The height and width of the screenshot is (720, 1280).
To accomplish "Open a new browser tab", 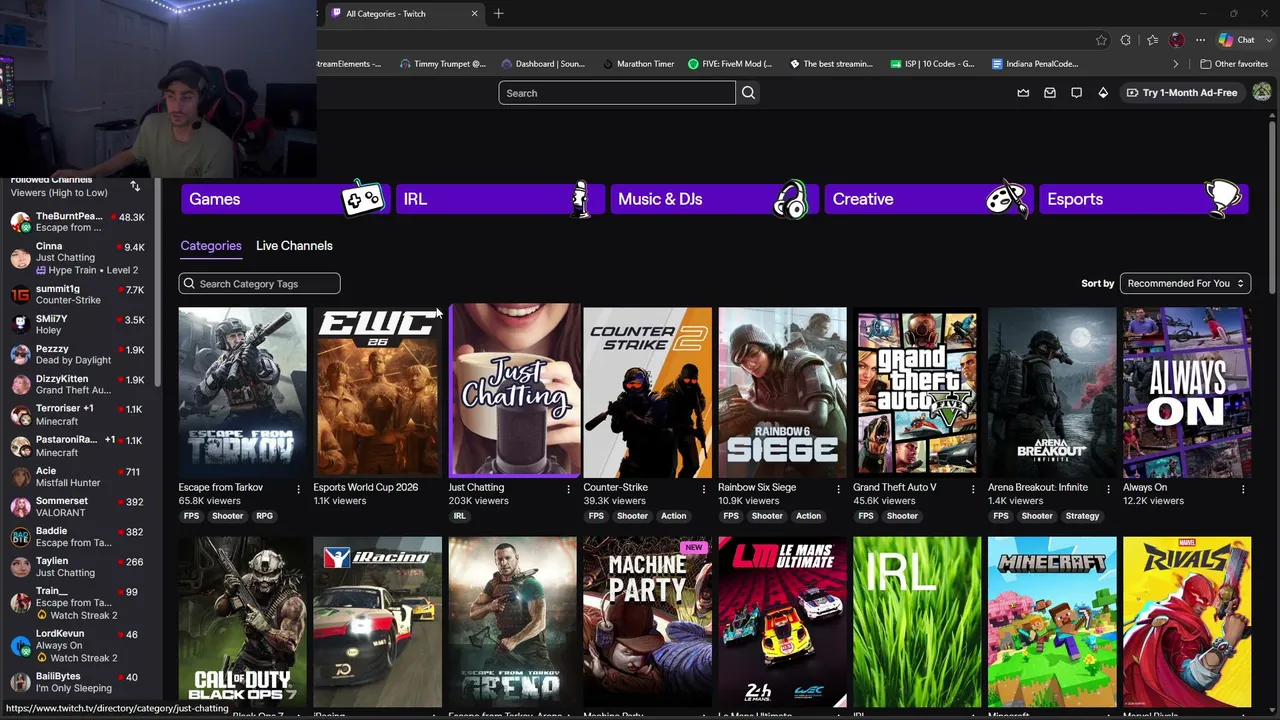I will (x=498, y=13).
